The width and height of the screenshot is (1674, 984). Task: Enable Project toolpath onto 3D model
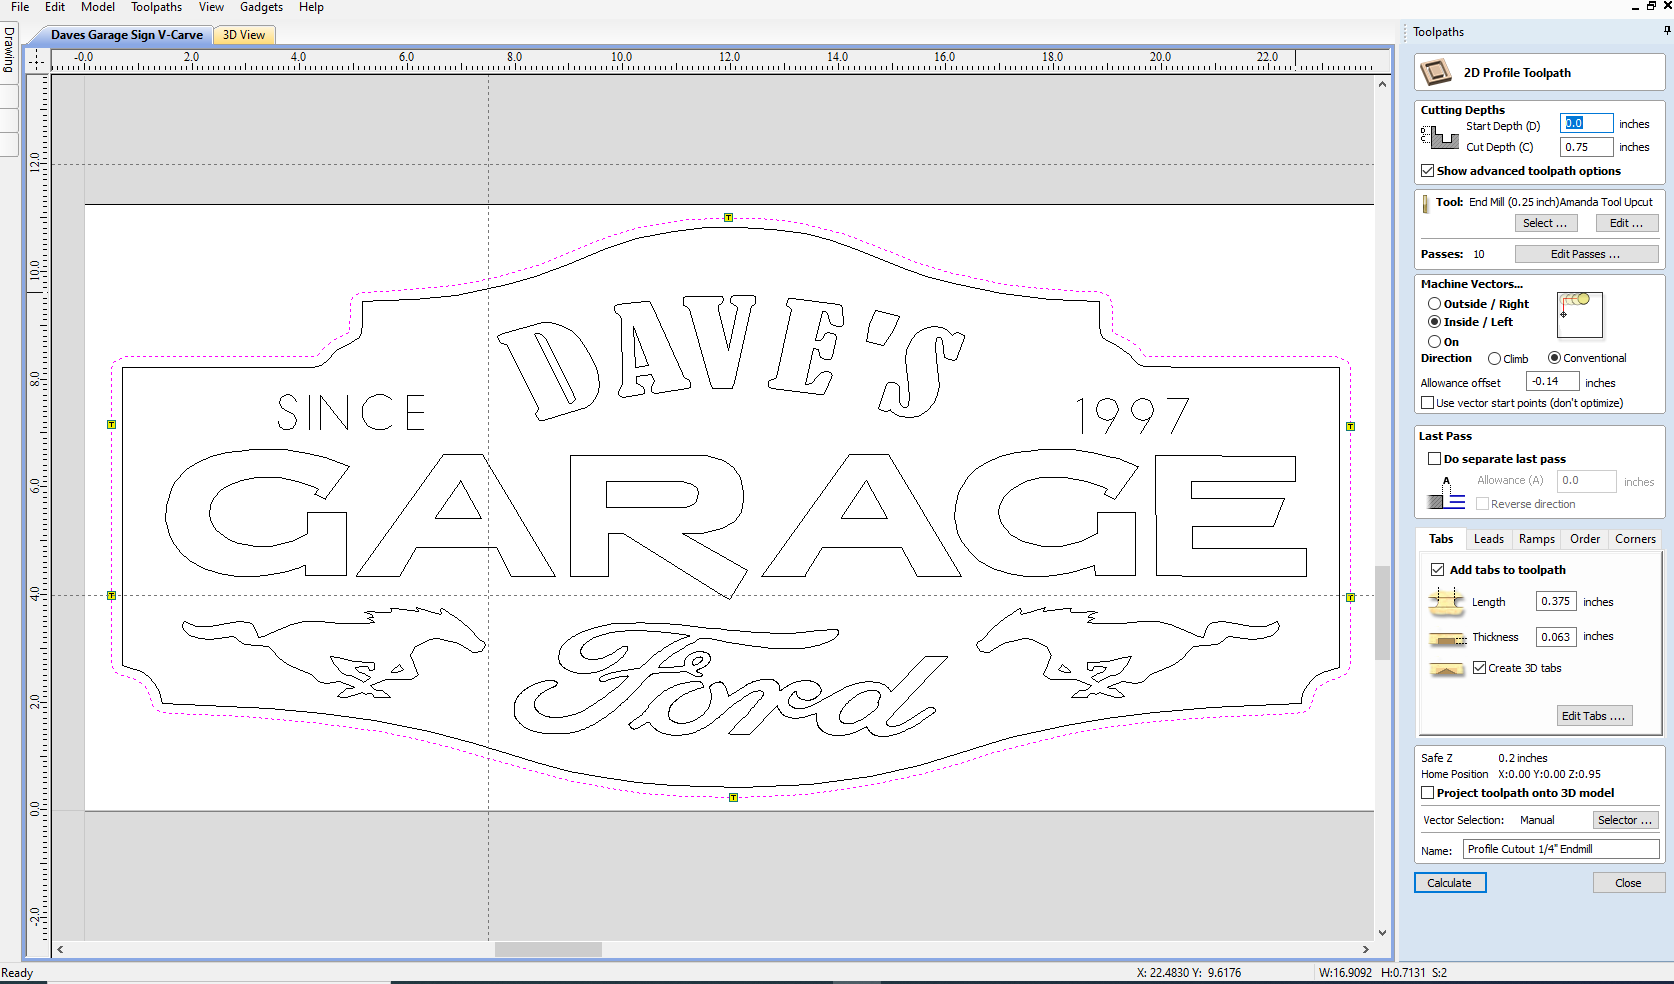click(x=1428, y=793)
